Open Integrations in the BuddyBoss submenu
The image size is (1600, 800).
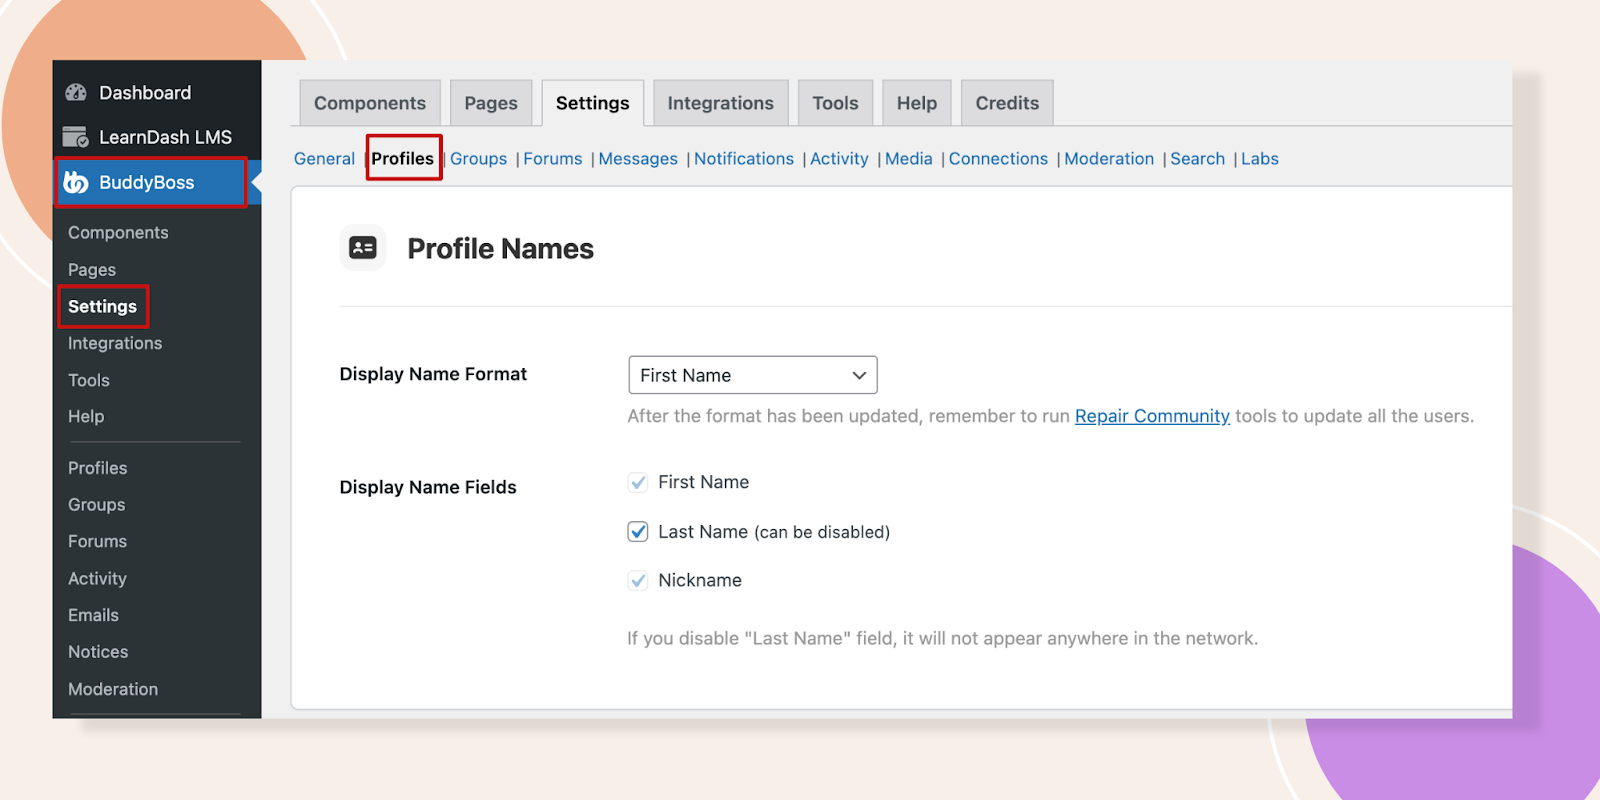[115, 343]
